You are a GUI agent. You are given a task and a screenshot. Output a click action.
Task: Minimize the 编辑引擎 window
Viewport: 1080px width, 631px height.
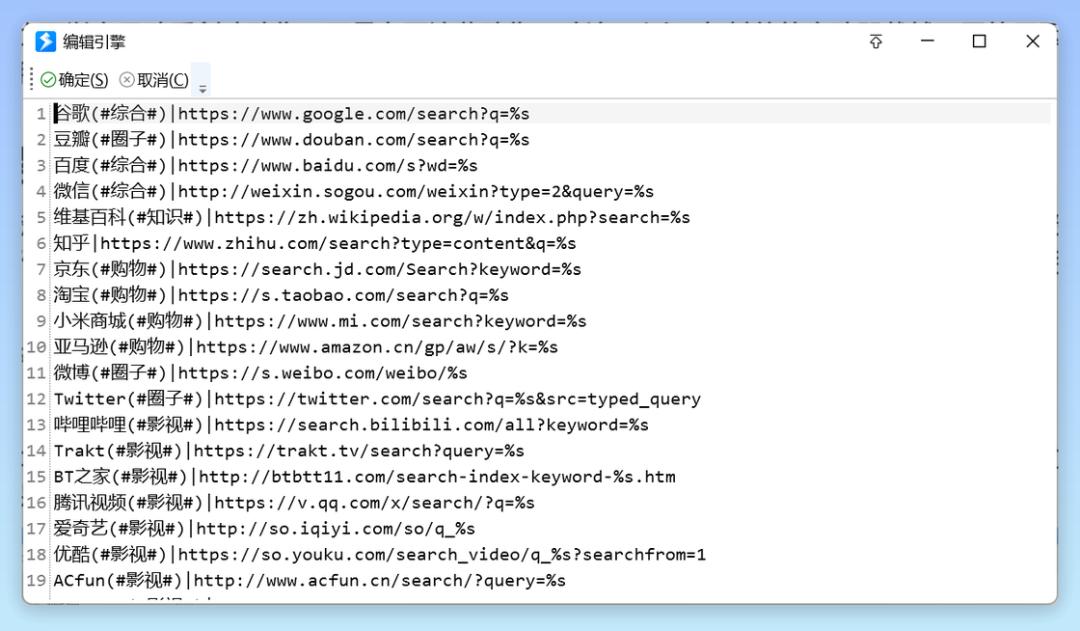(x=927, y=41)
